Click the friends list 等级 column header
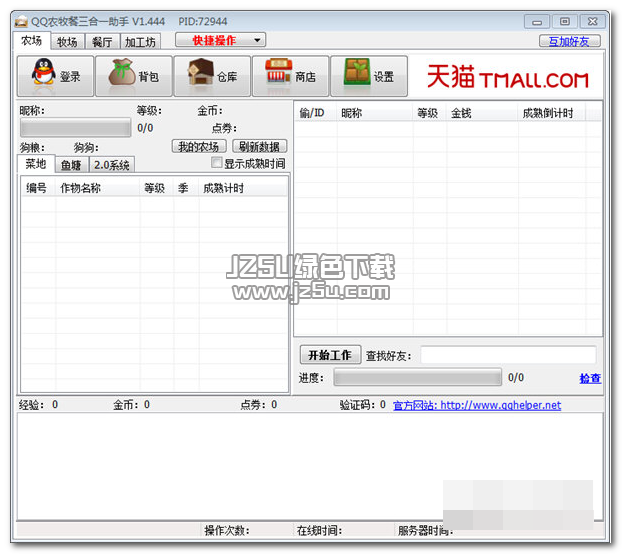Viewport: 622px width, 554px height. pyautogui.click(x=428, y=113)
